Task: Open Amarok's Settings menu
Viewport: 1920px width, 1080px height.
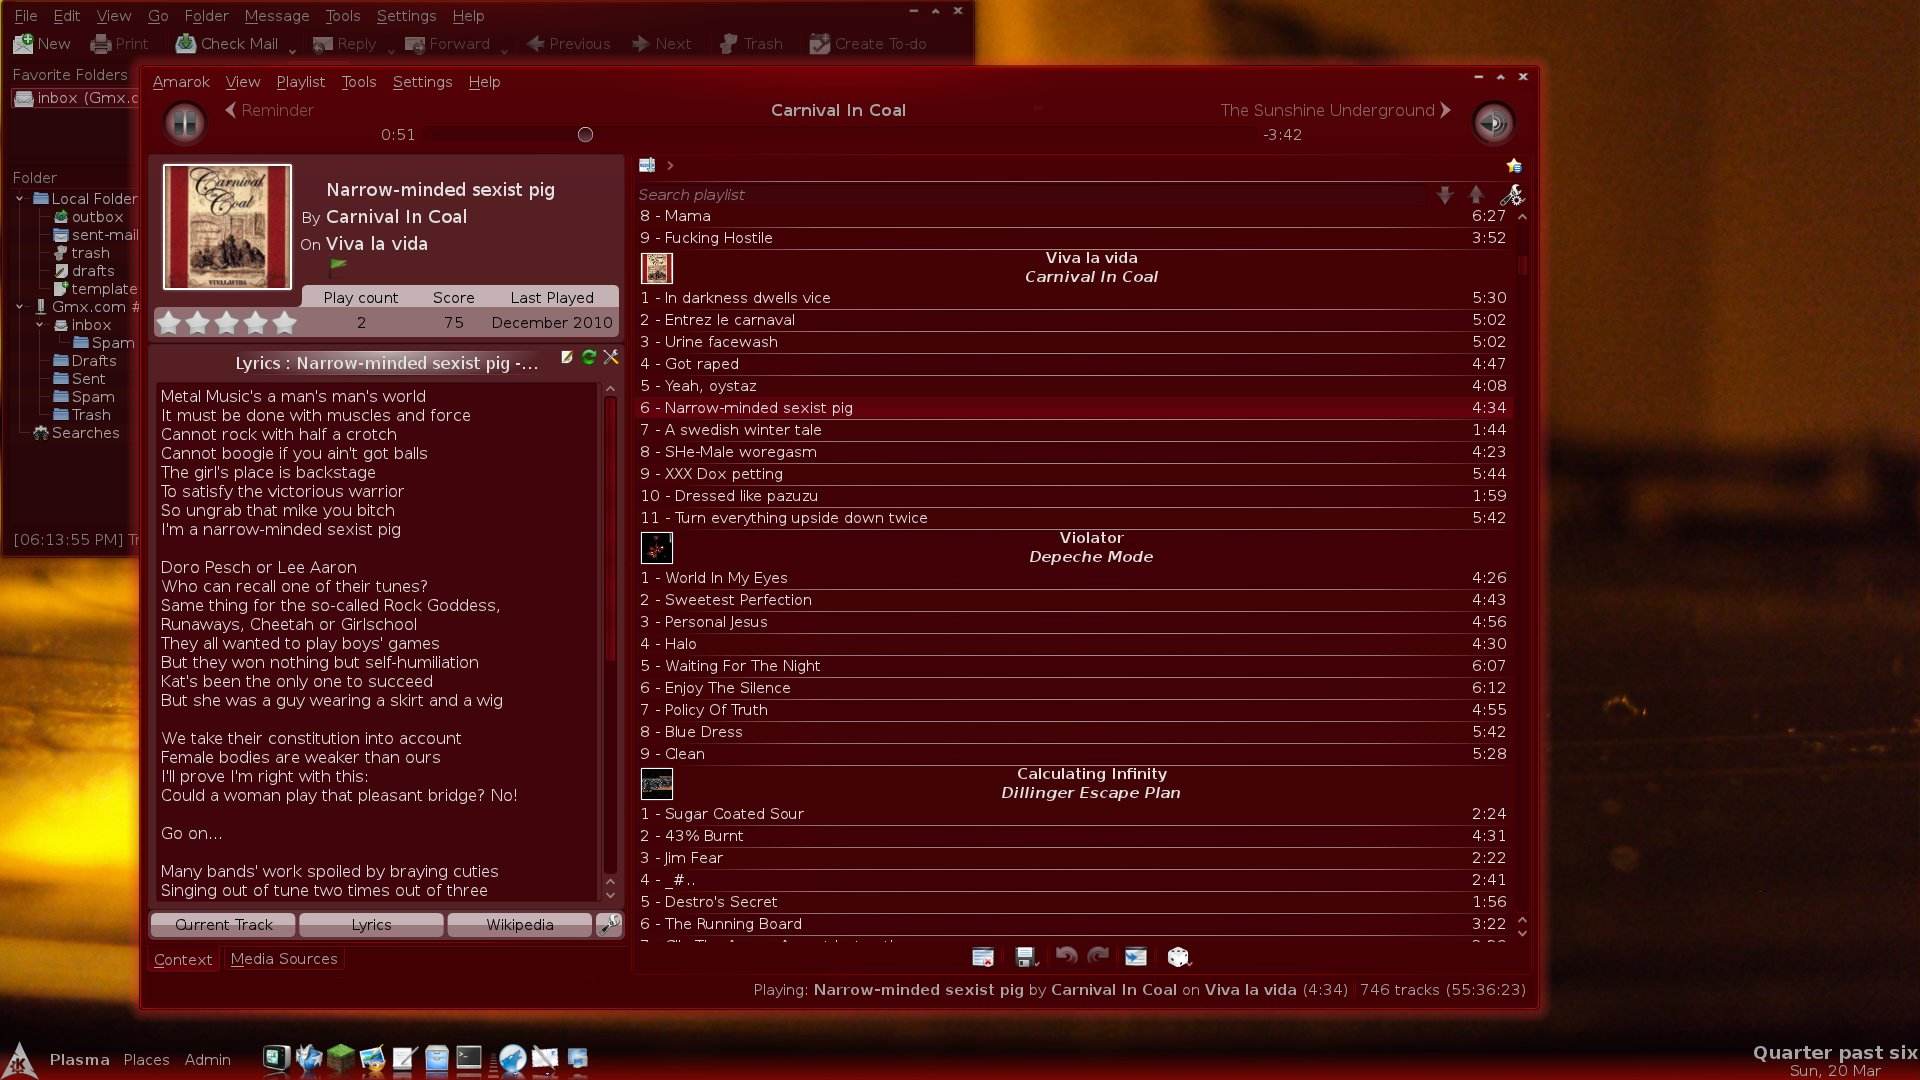Action: (422, 82)
